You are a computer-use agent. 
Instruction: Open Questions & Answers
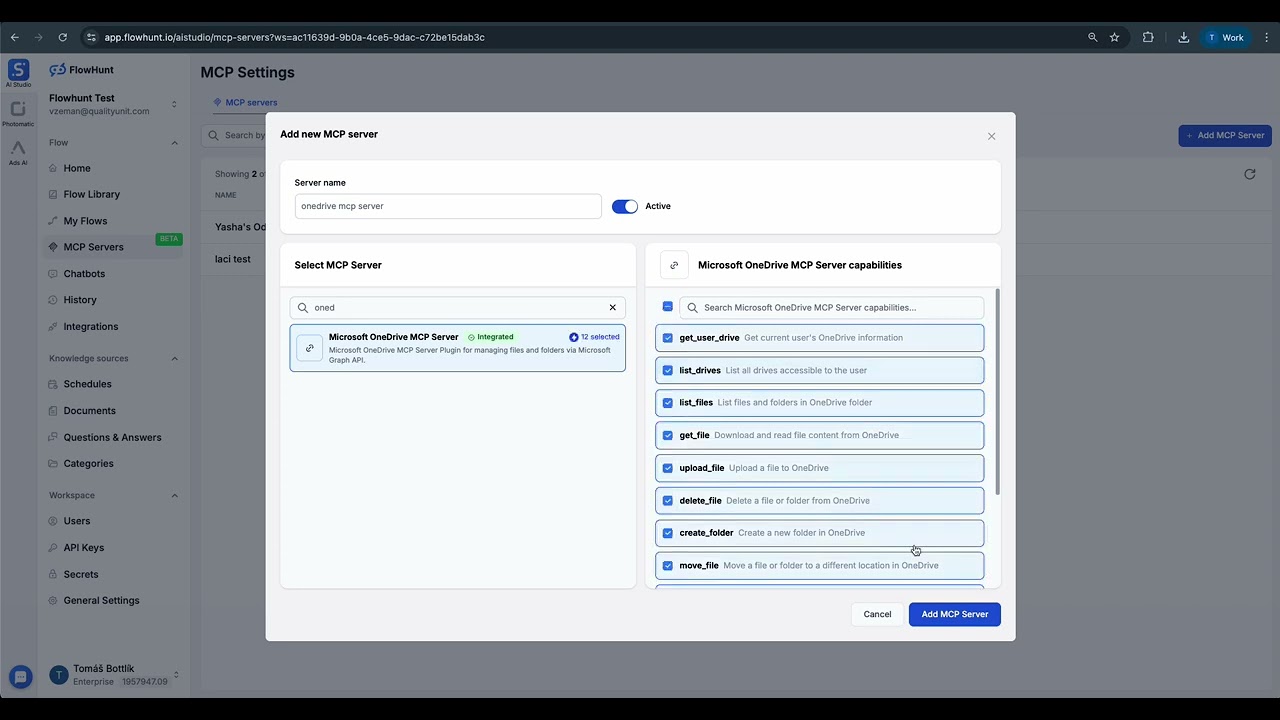pyautogui.click(x=112, y=437)
